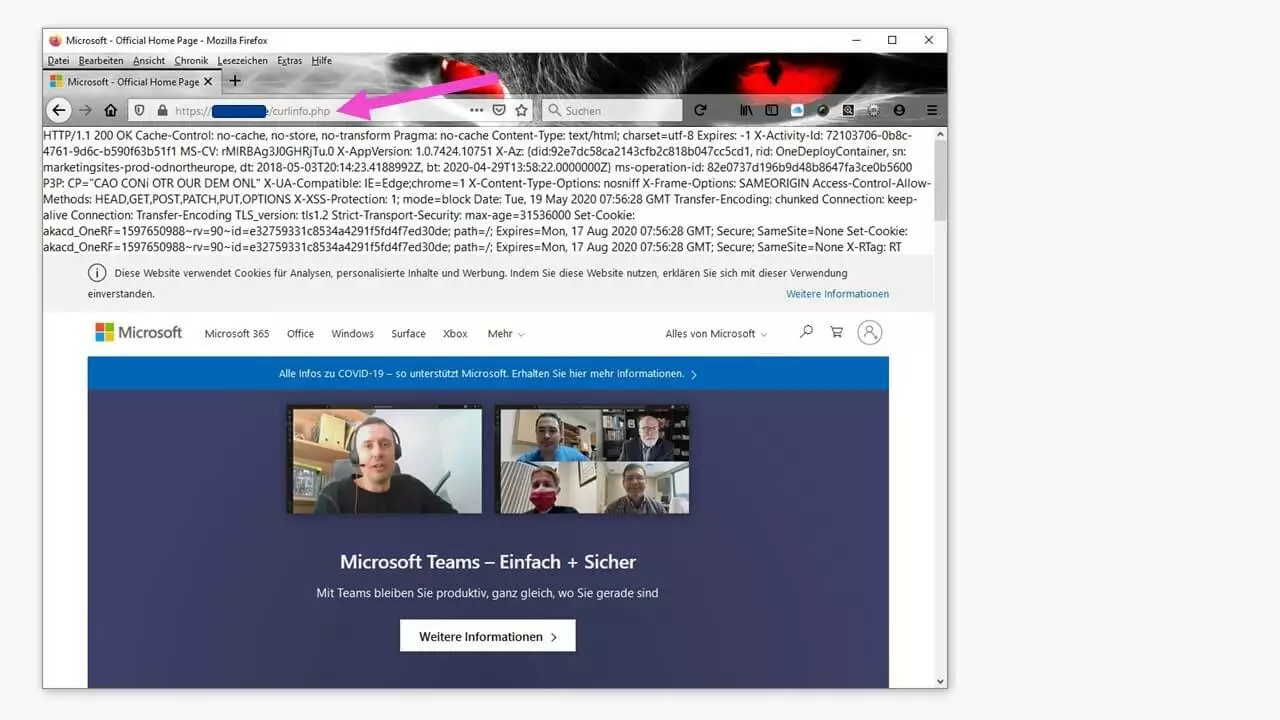
Task: Open the COVID-19 information banner link
Action: pyautogui.click(x=488, y=374)
